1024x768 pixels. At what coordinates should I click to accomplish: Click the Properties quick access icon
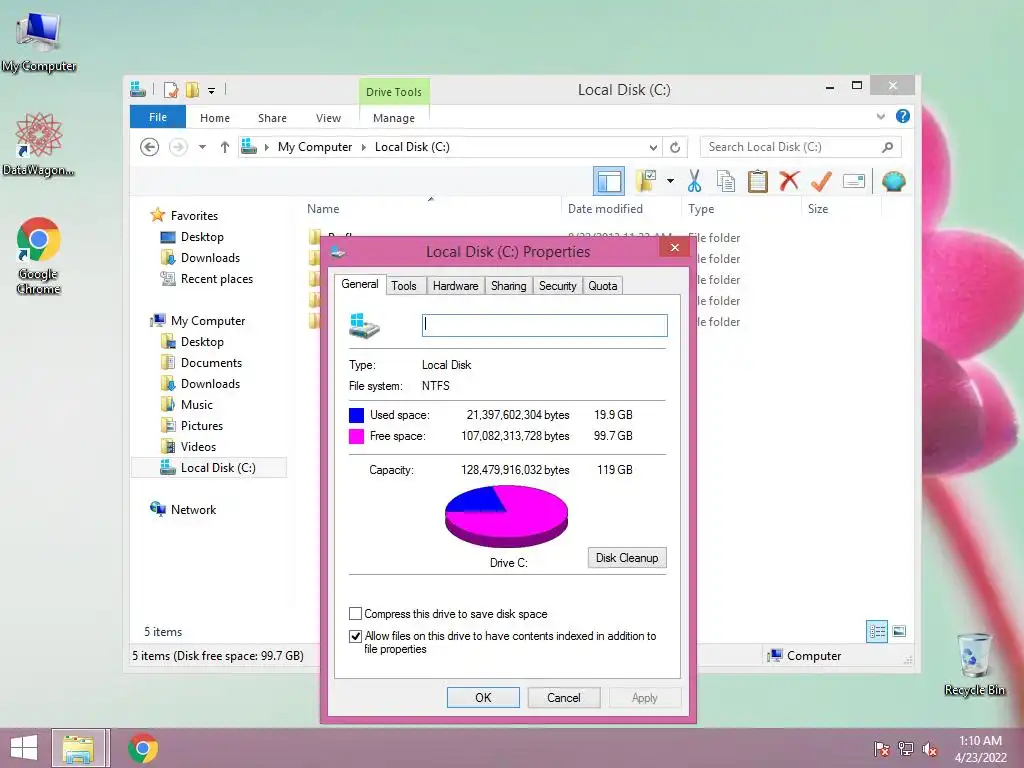[x=171, y=90]
